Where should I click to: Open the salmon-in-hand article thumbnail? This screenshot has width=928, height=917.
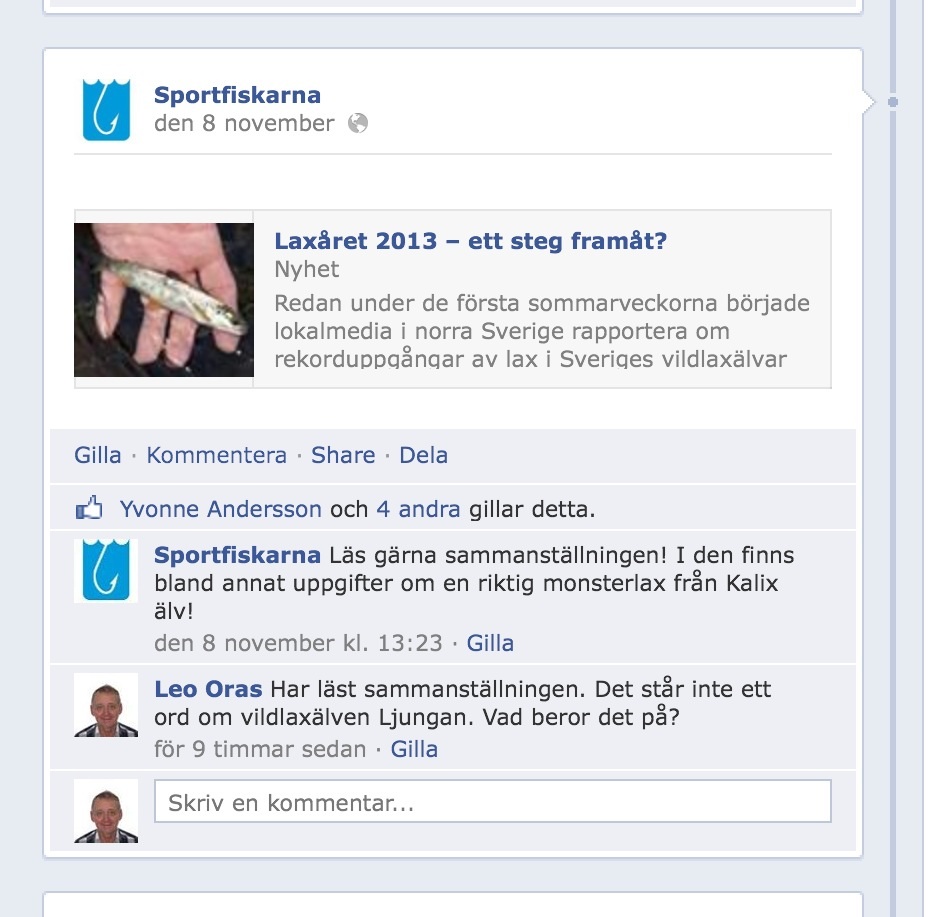164,300
